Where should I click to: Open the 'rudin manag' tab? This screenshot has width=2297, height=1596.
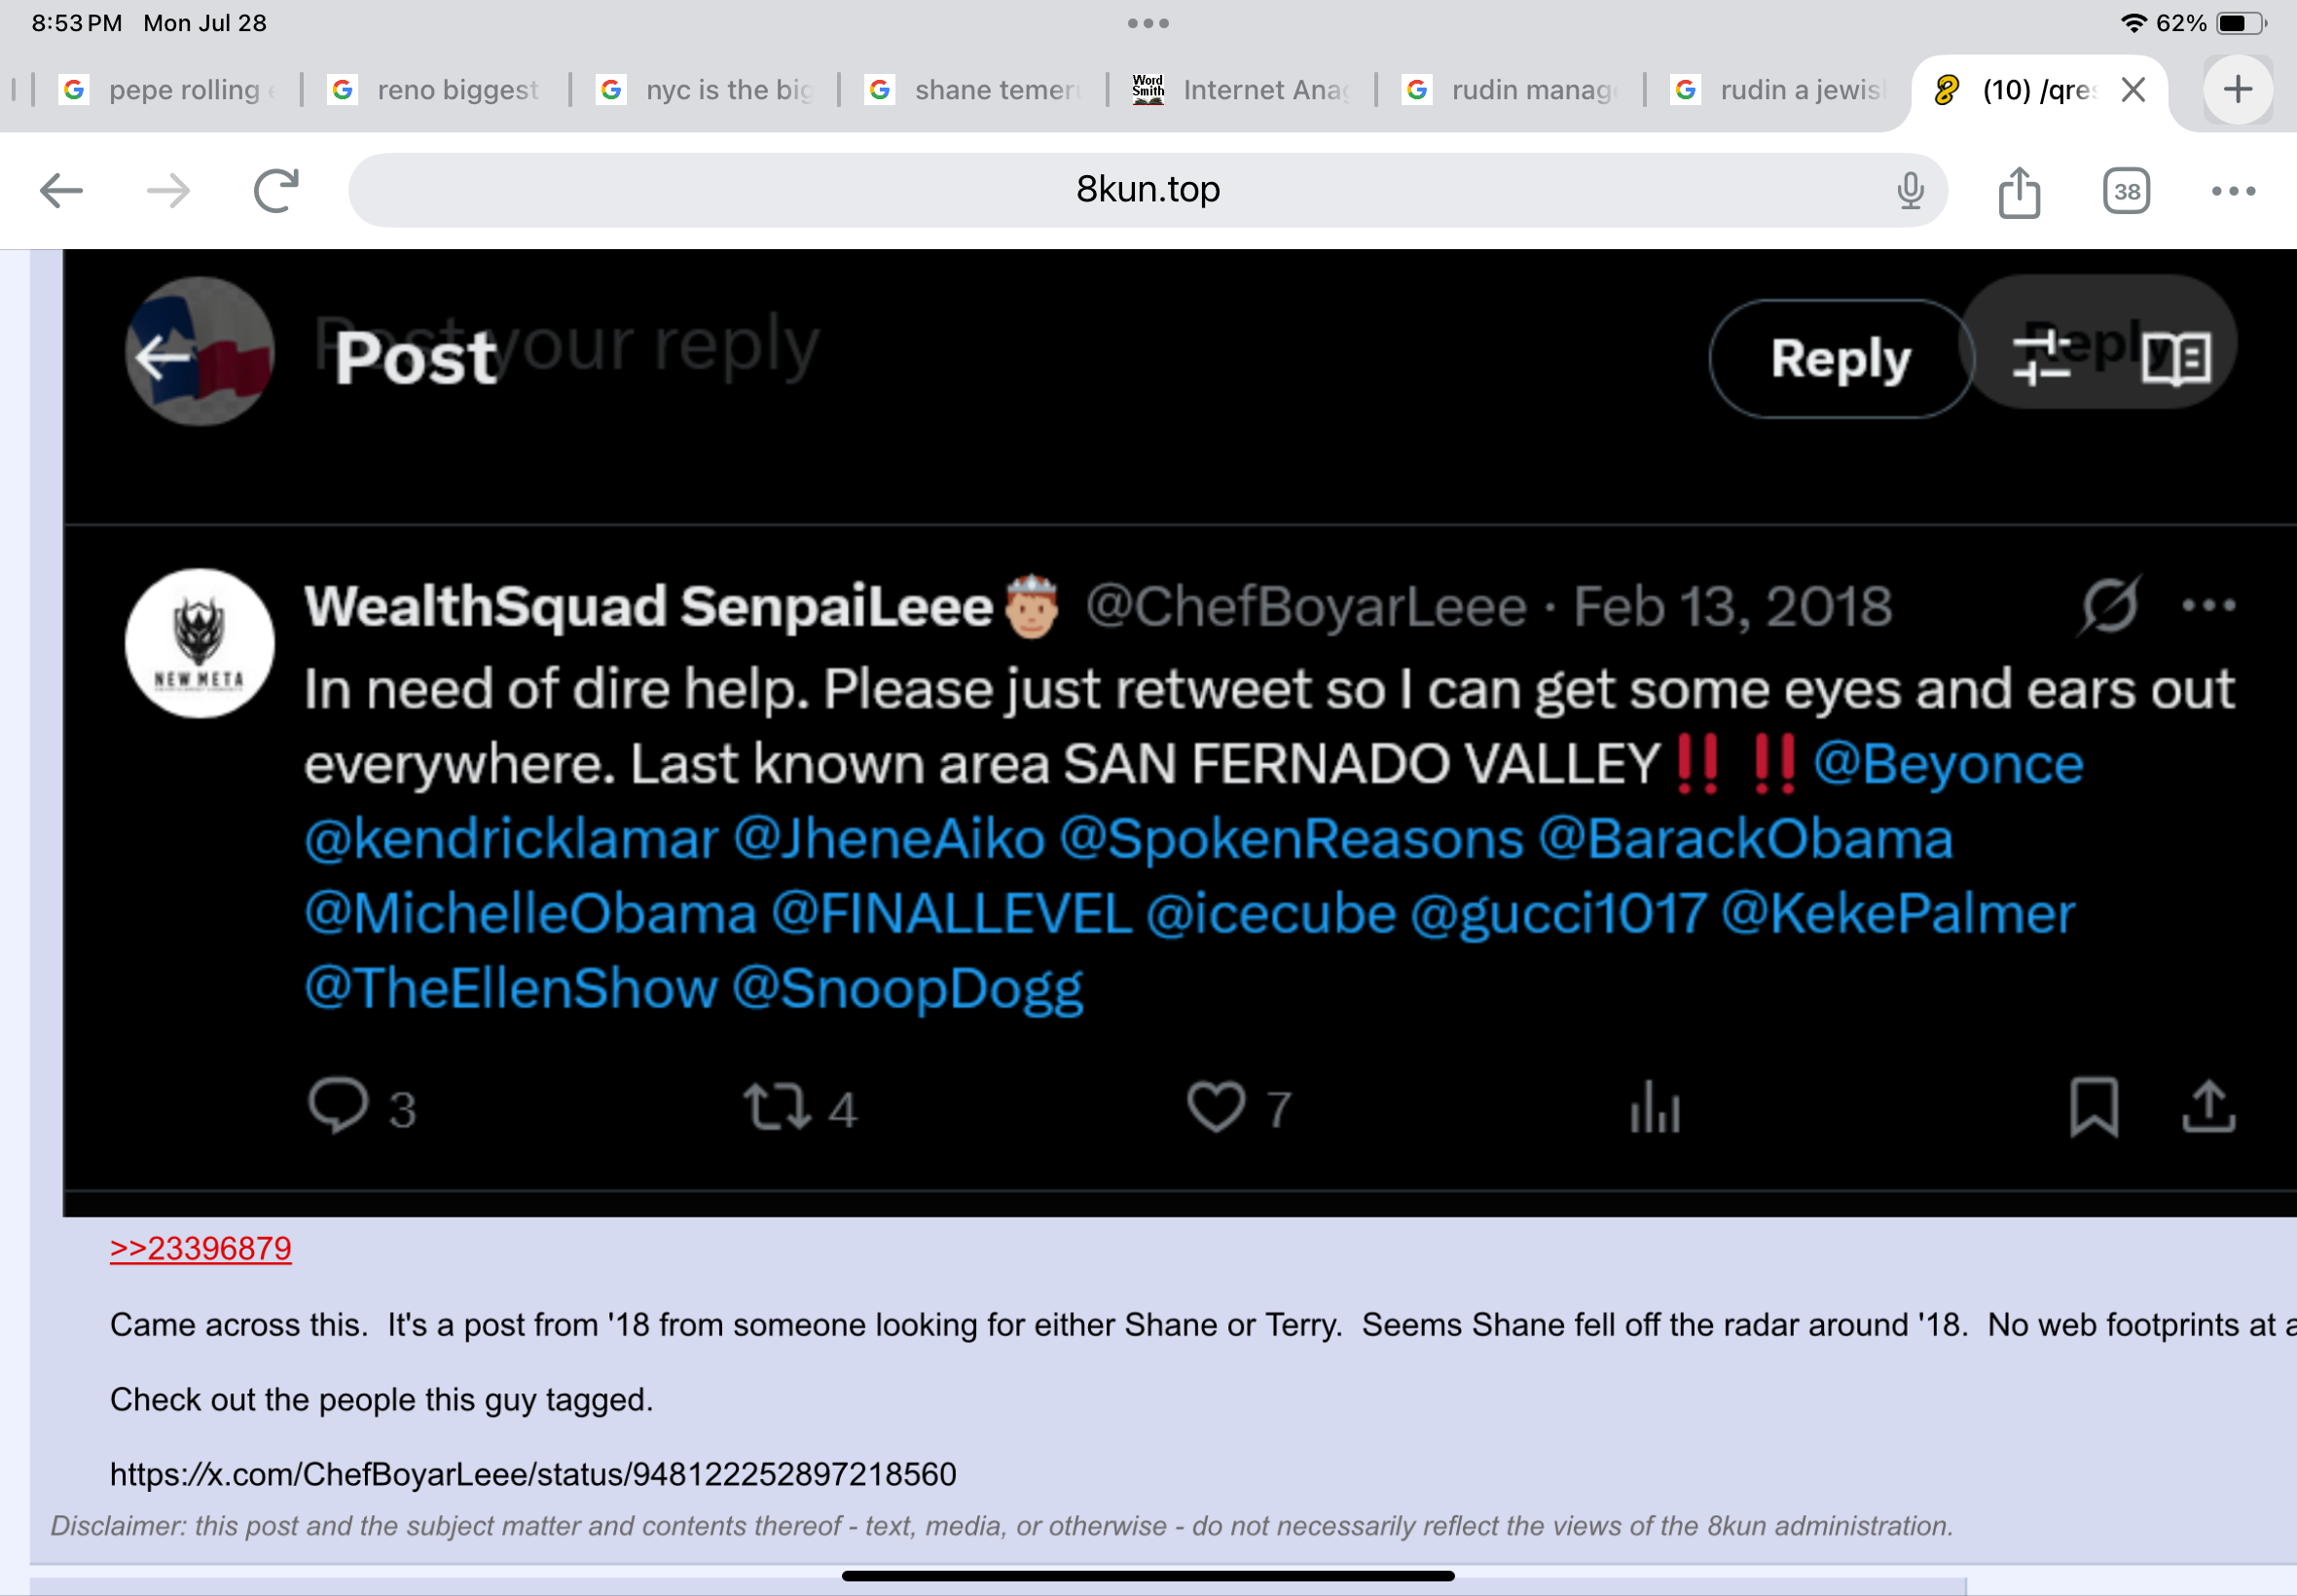1511,89
